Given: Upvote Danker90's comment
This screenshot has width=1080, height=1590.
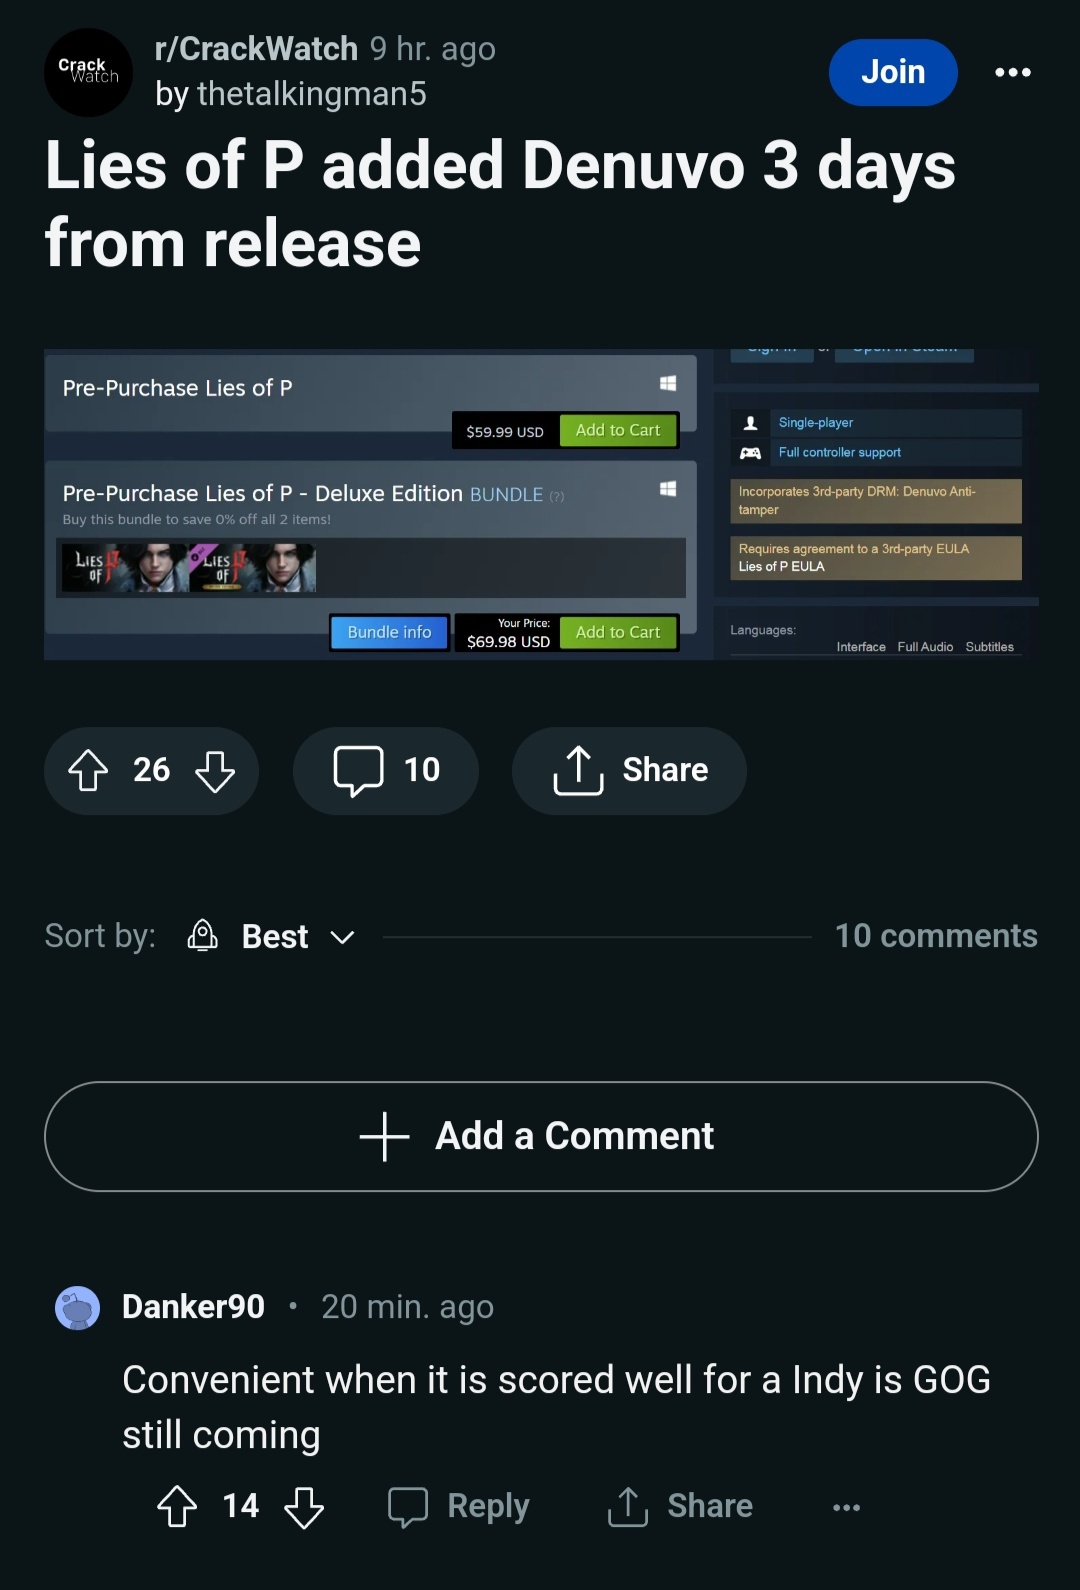Looking at the screenshot, I should 177,1506.
